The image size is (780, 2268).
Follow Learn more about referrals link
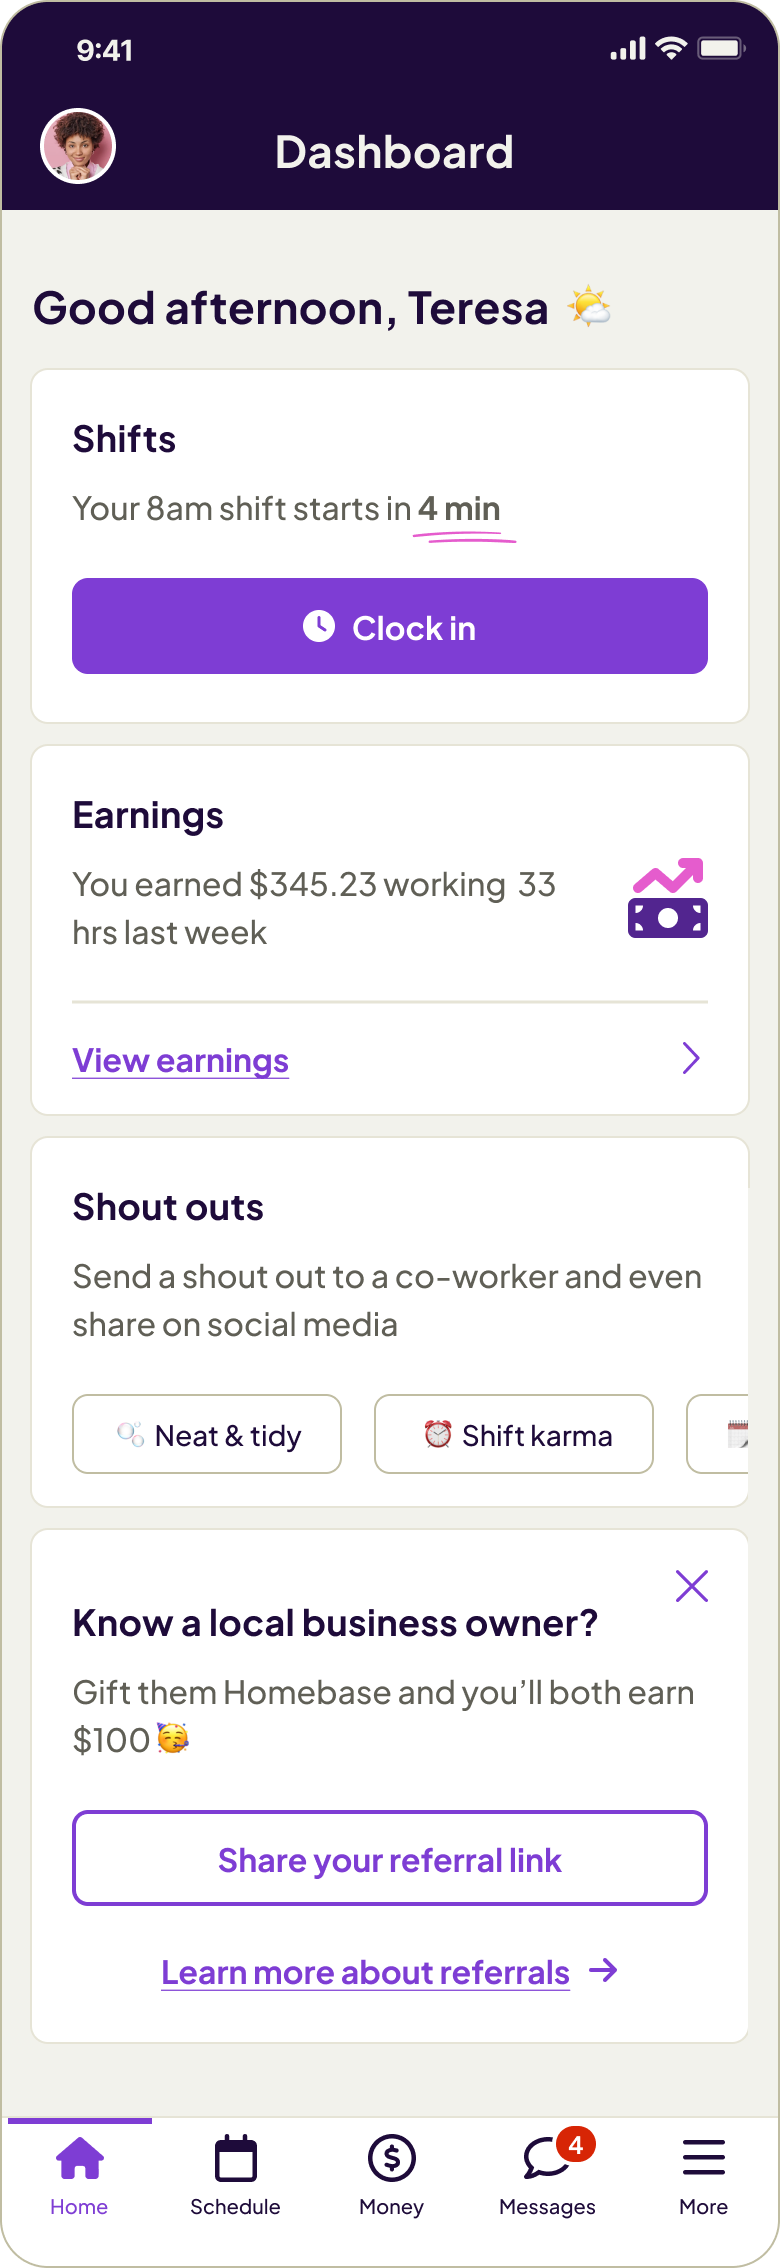(x=366, y=1973)
